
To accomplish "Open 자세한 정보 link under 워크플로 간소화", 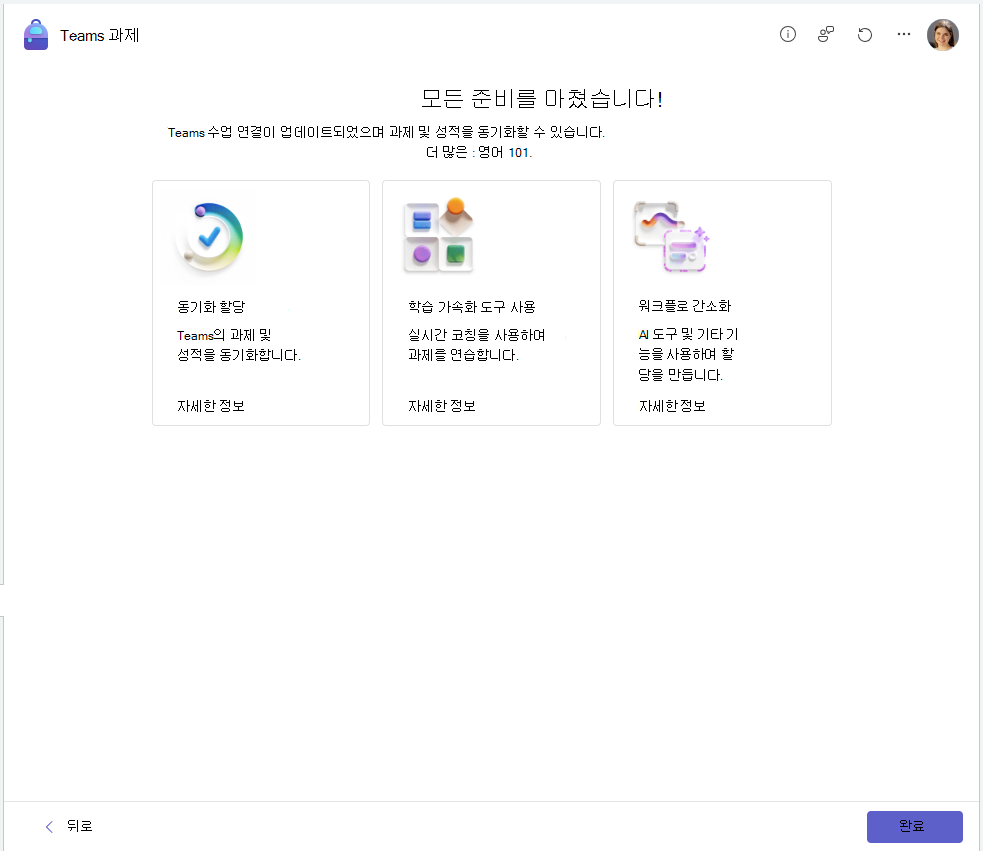I will tap(672, 406).
